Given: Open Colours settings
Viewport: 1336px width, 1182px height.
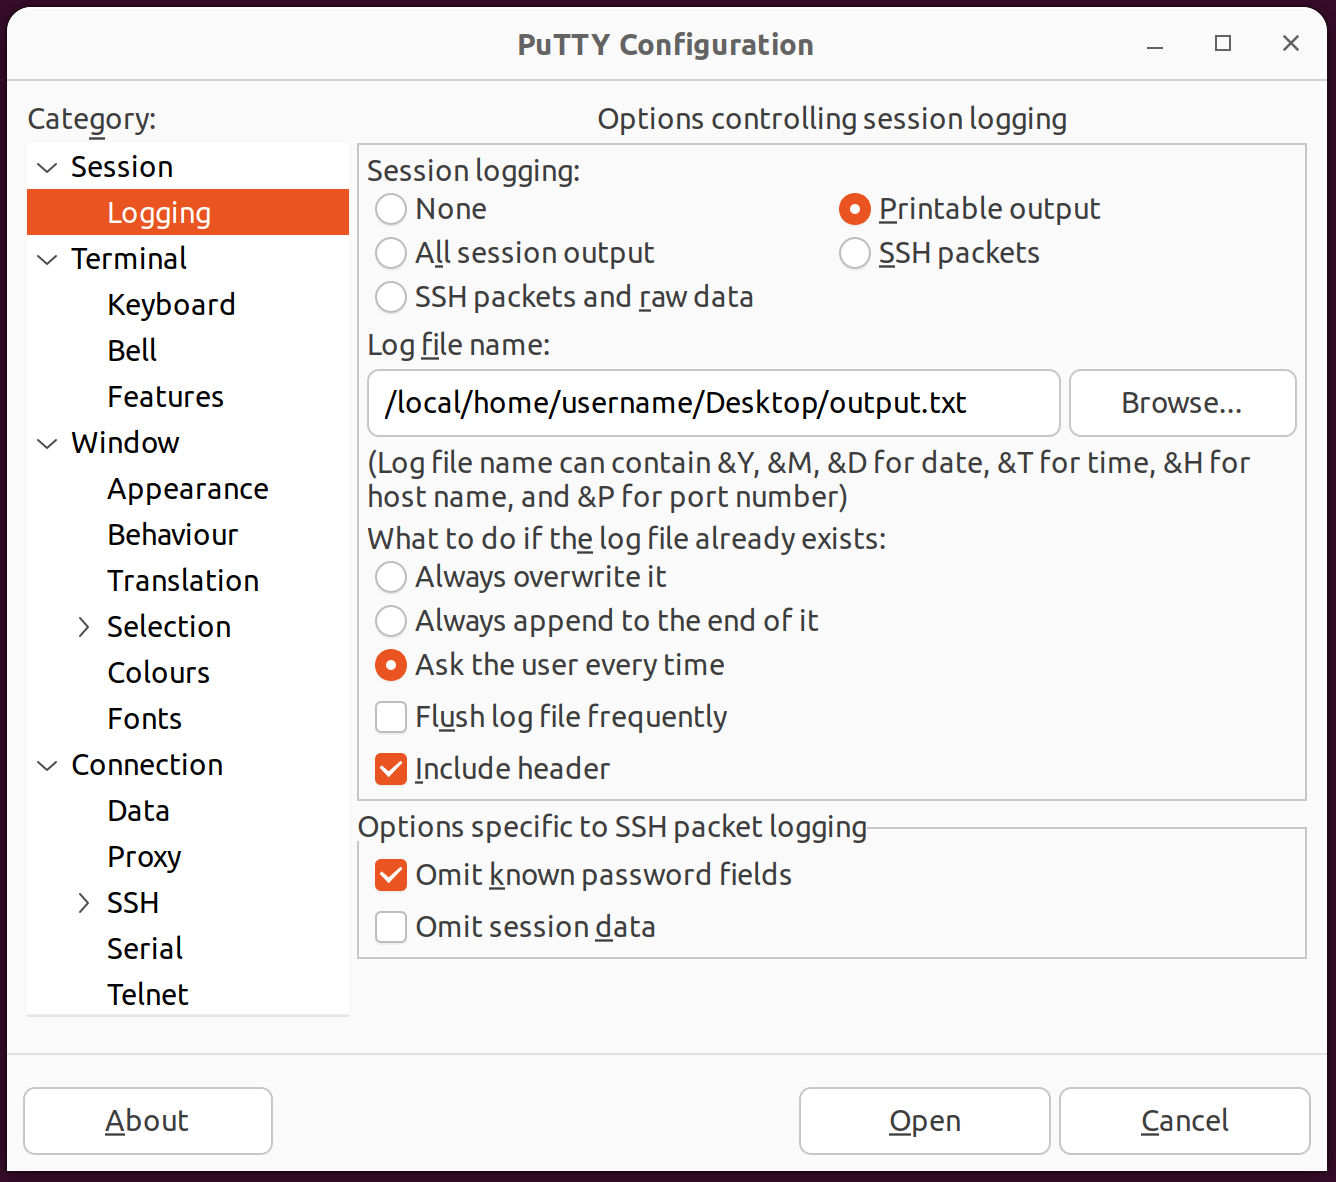Looking at the screenshot, I should [x=159, y=673].
